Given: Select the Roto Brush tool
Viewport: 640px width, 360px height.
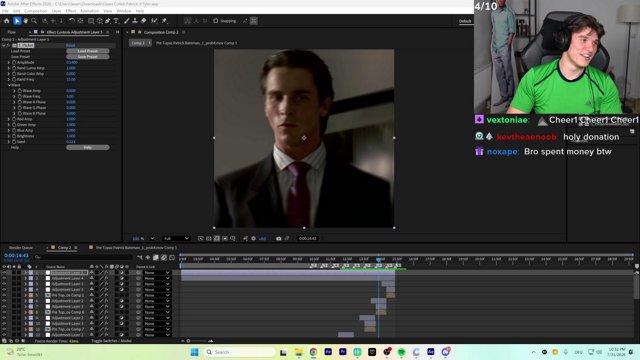Looking at the screenshot, I should (x=154, y=21).
